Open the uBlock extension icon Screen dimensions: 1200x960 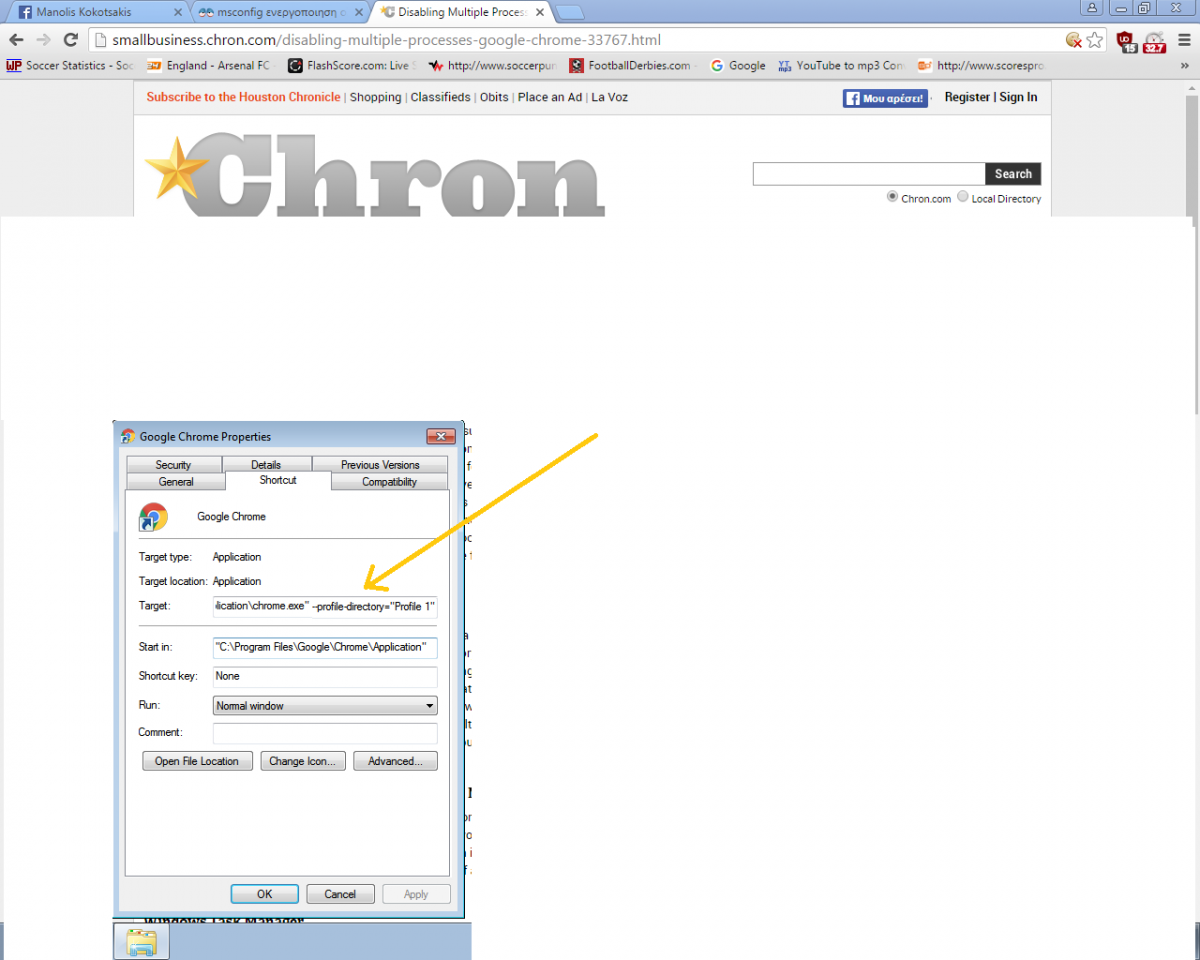point(1127,41)
